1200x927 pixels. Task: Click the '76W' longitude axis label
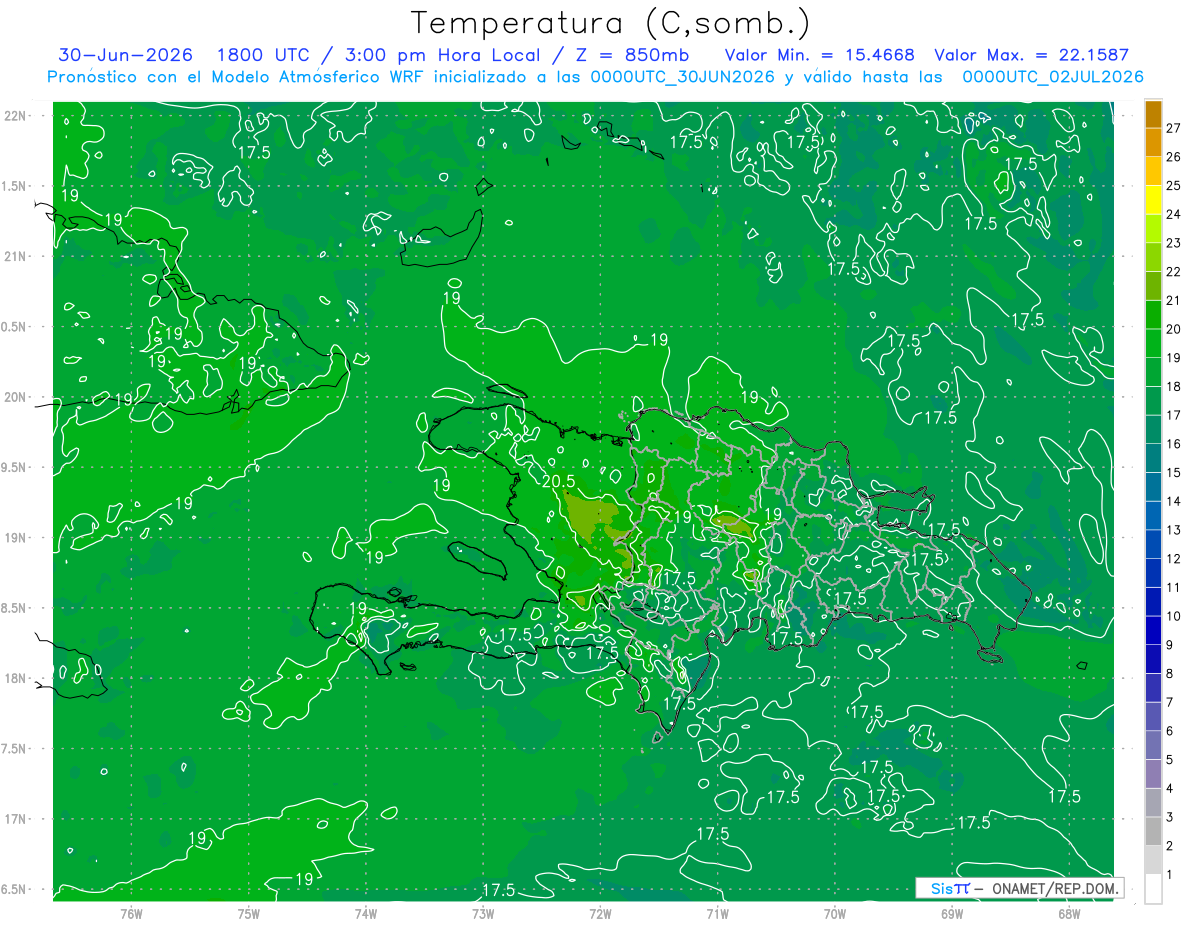pos(131,914)
